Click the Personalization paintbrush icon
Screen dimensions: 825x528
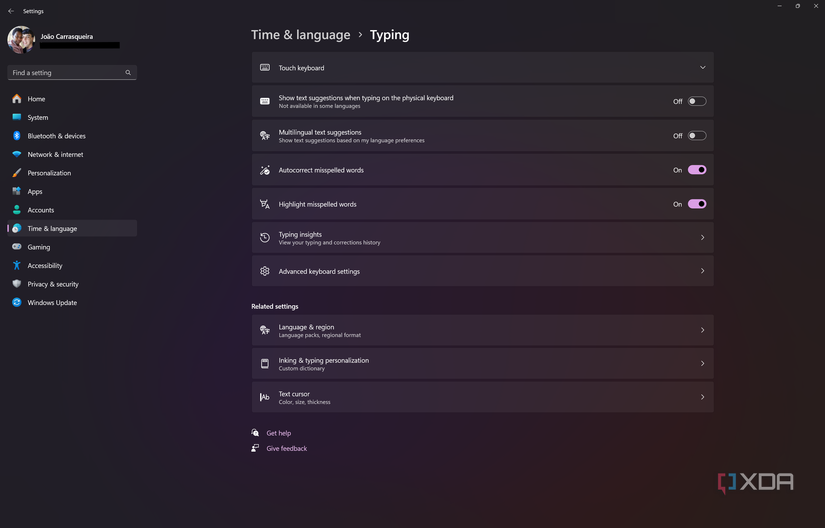(x=17, y=173)
